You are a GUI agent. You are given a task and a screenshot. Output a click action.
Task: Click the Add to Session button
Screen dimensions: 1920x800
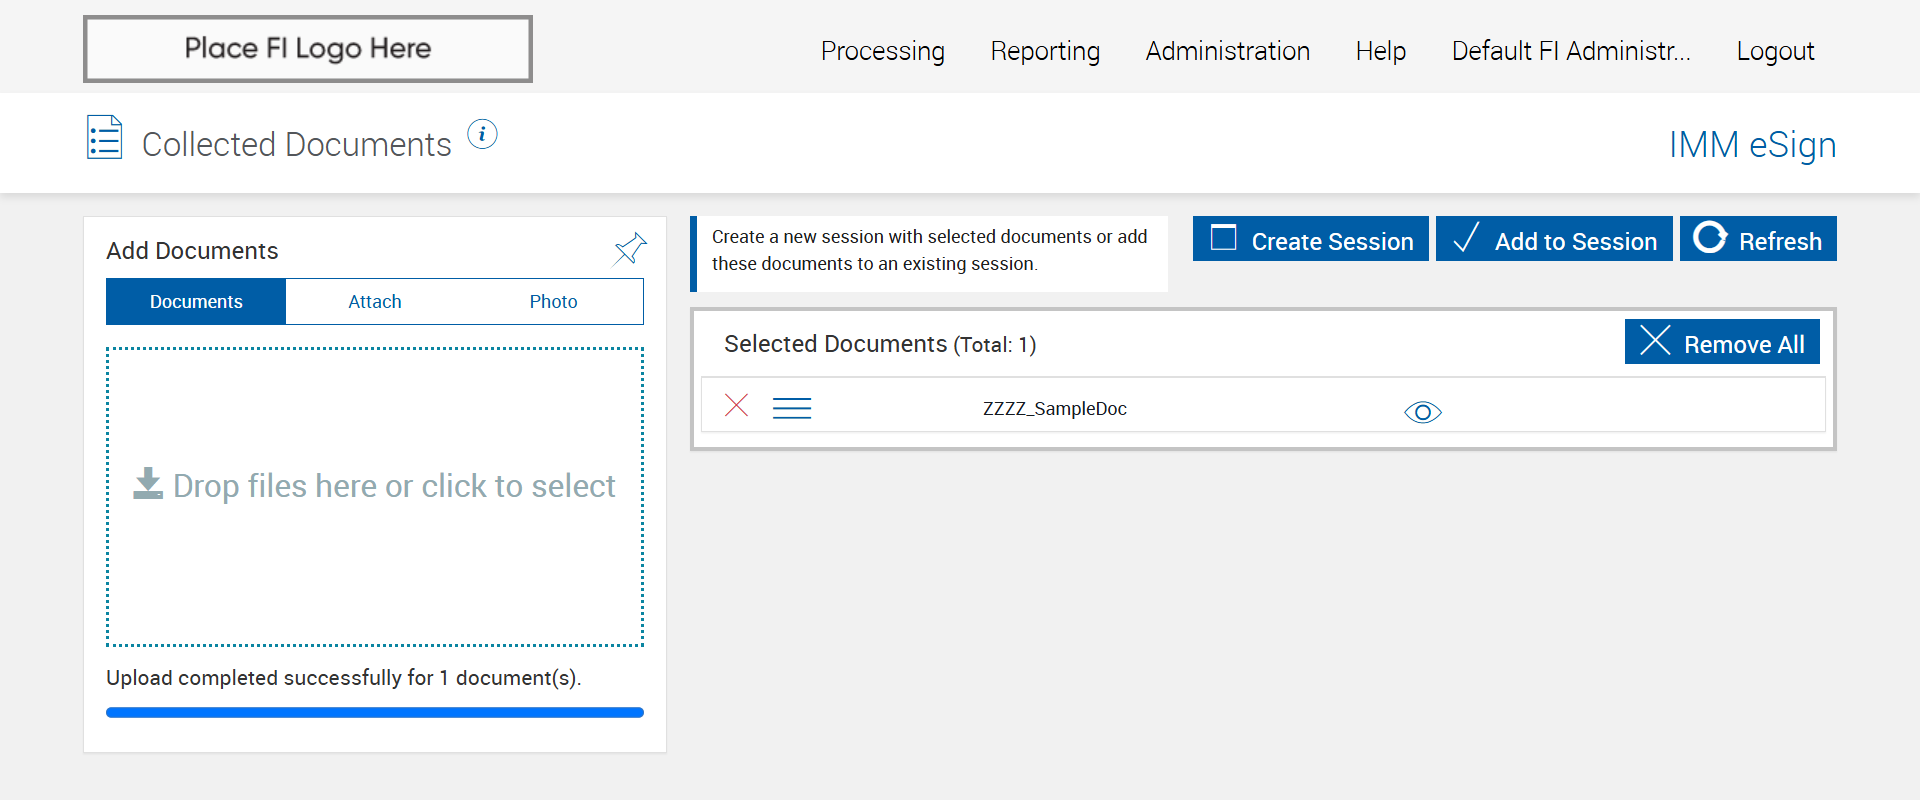[1554, 240]
